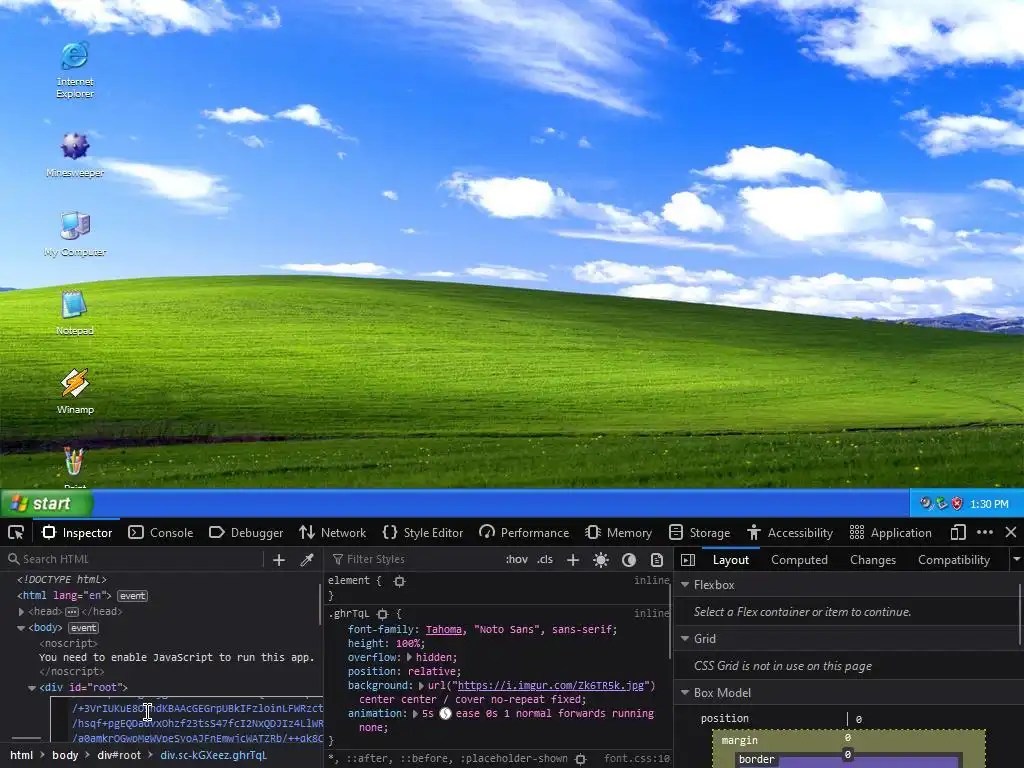This screenshot has width=1024, height=768.
Task: Open the Memory tab
Action: (x=618, y=533)
